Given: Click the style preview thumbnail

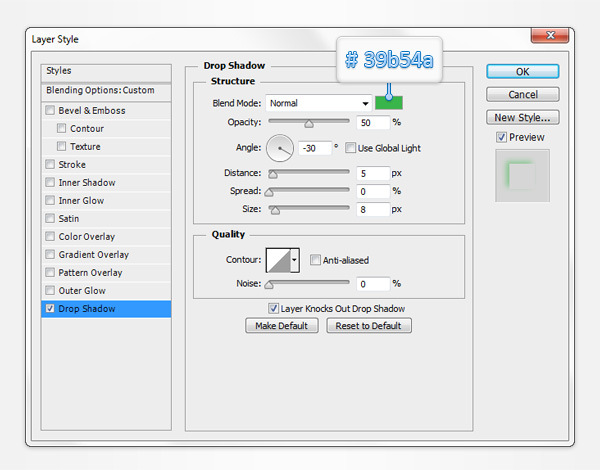Looking at the screenshot, I should pyautogui.click(x=523, y=175).
